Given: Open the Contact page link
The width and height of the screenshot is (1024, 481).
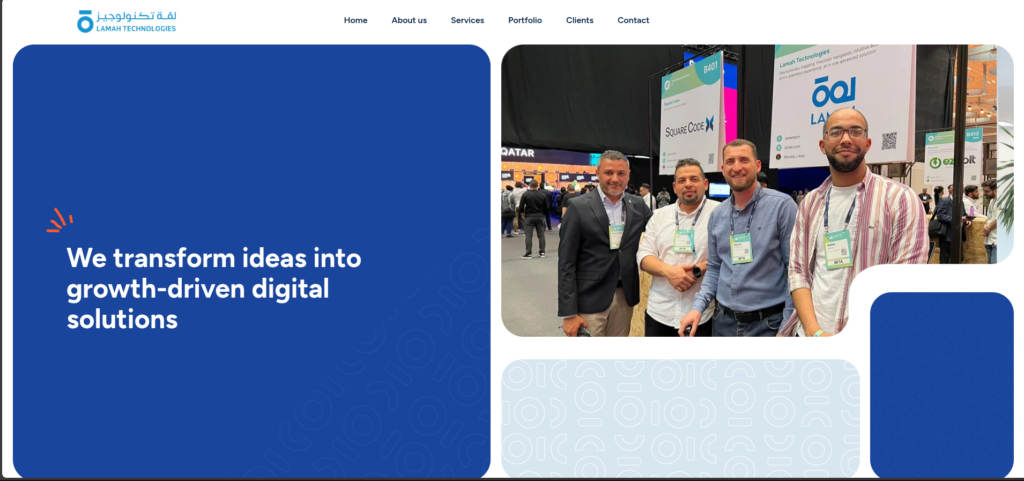Looking at the screenshot, I should (633, 20).
